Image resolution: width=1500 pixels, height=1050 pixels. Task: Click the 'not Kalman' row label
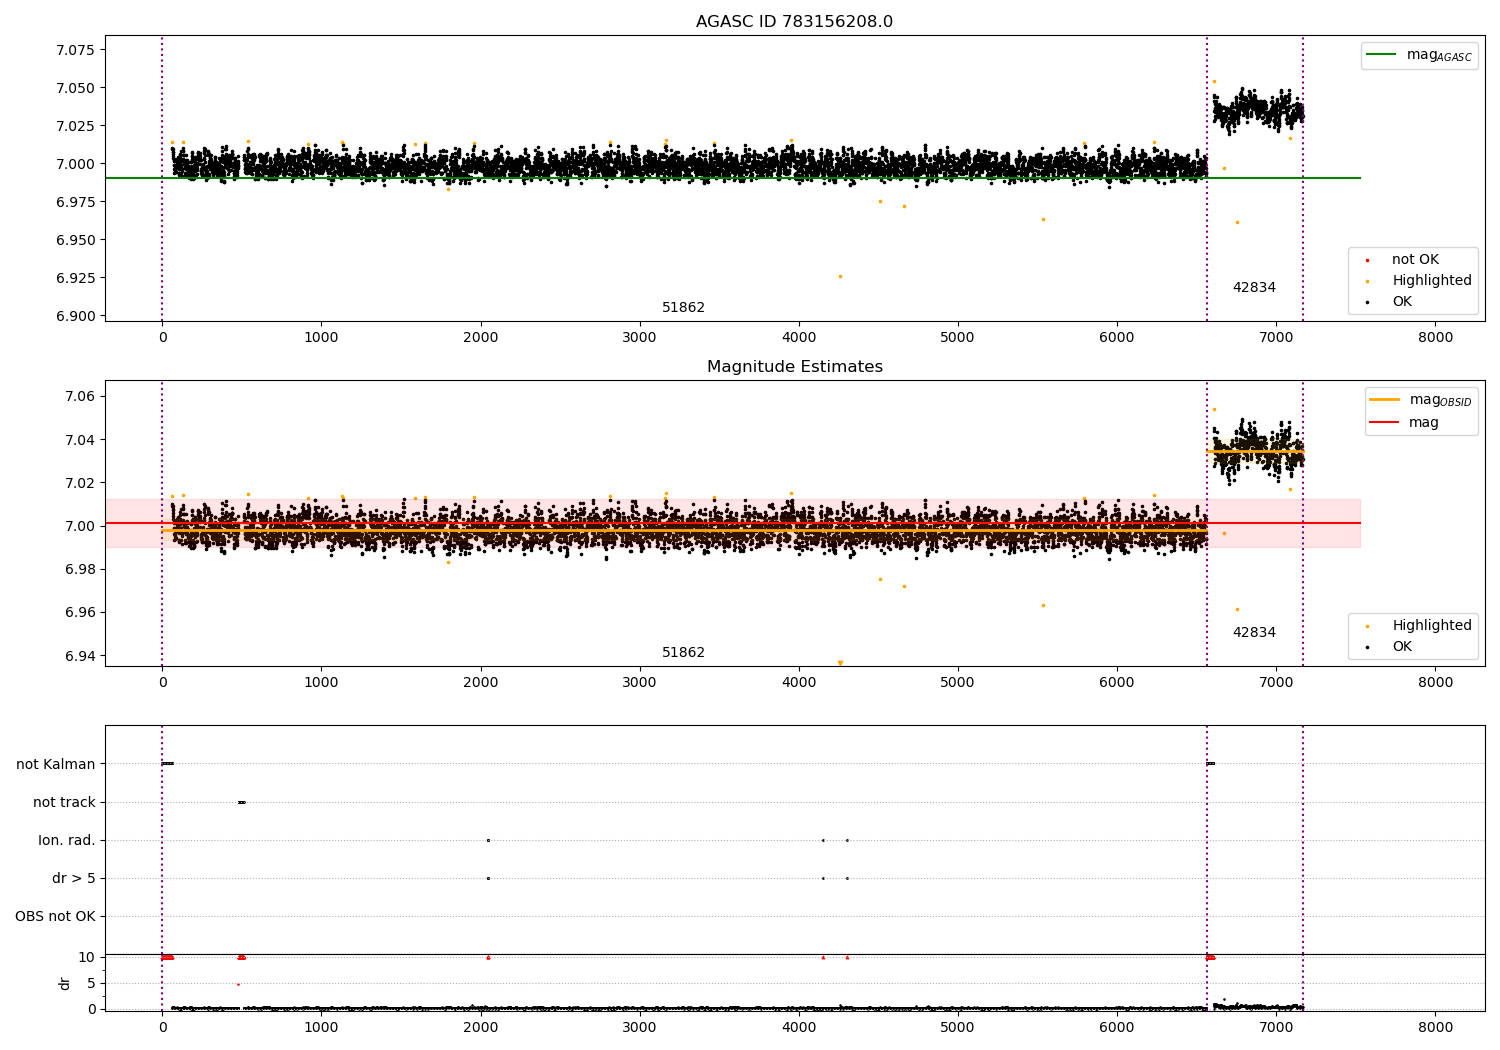(56, 765)
